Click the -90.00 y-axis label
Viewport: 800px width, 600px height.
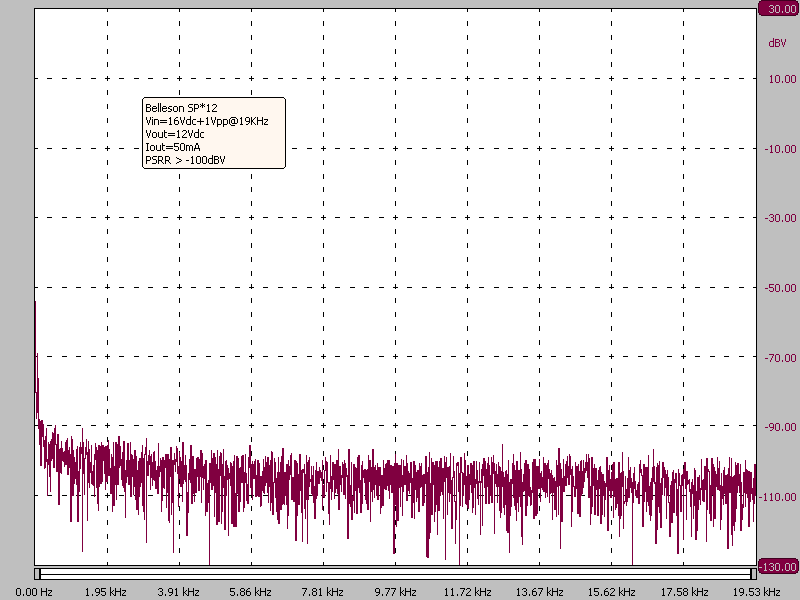pos(781,427)
